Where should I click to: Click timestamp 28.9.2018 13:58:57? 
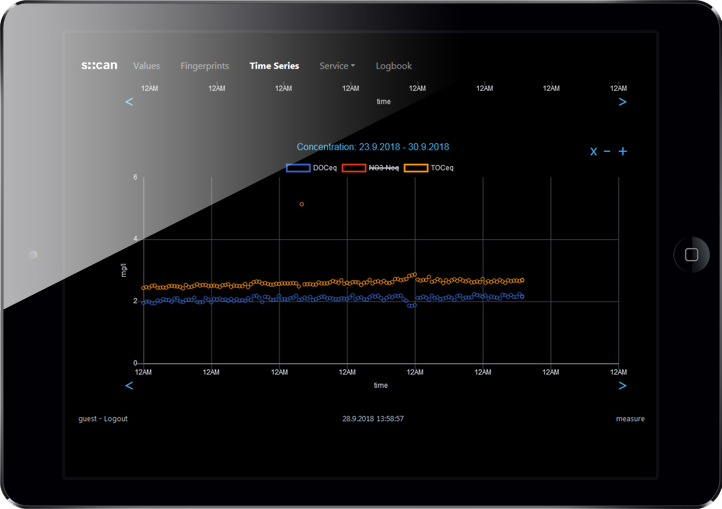pyautogui.click(x=373, y=419)
